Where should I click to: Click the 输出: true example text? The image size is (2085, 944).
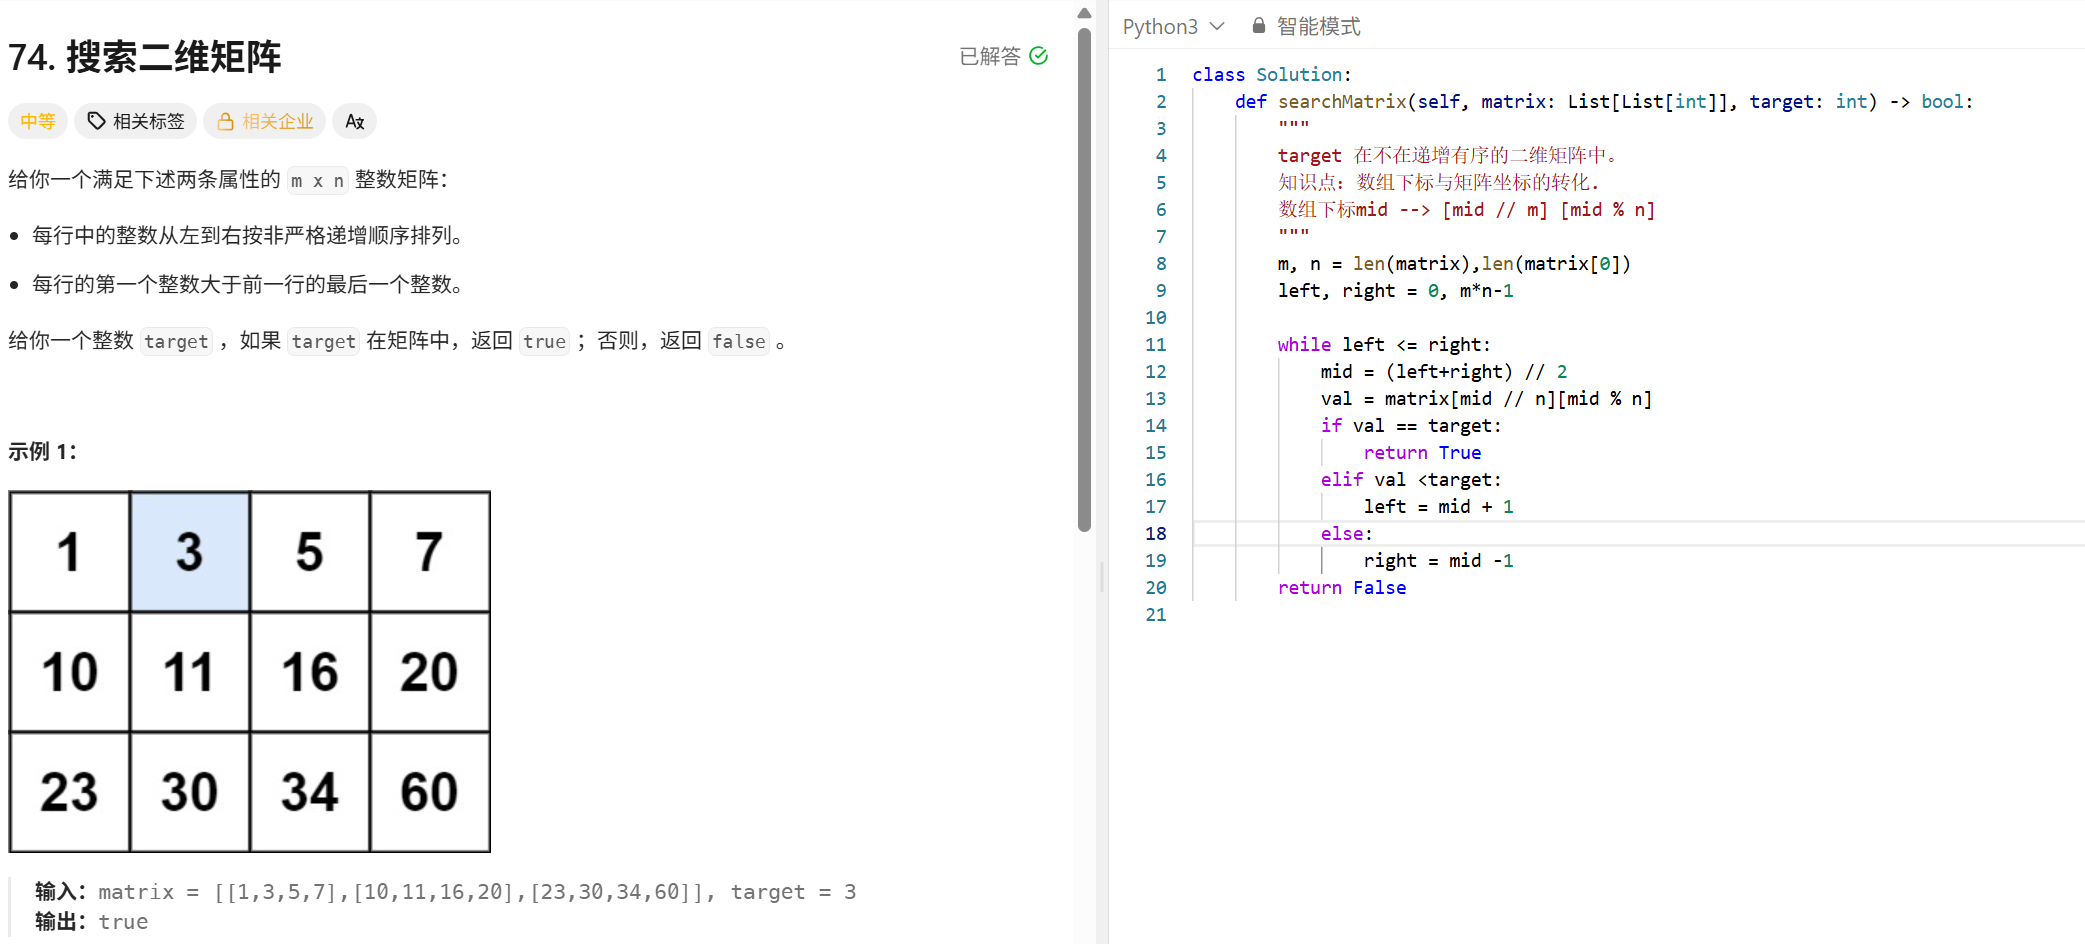(x=91, y=921)
